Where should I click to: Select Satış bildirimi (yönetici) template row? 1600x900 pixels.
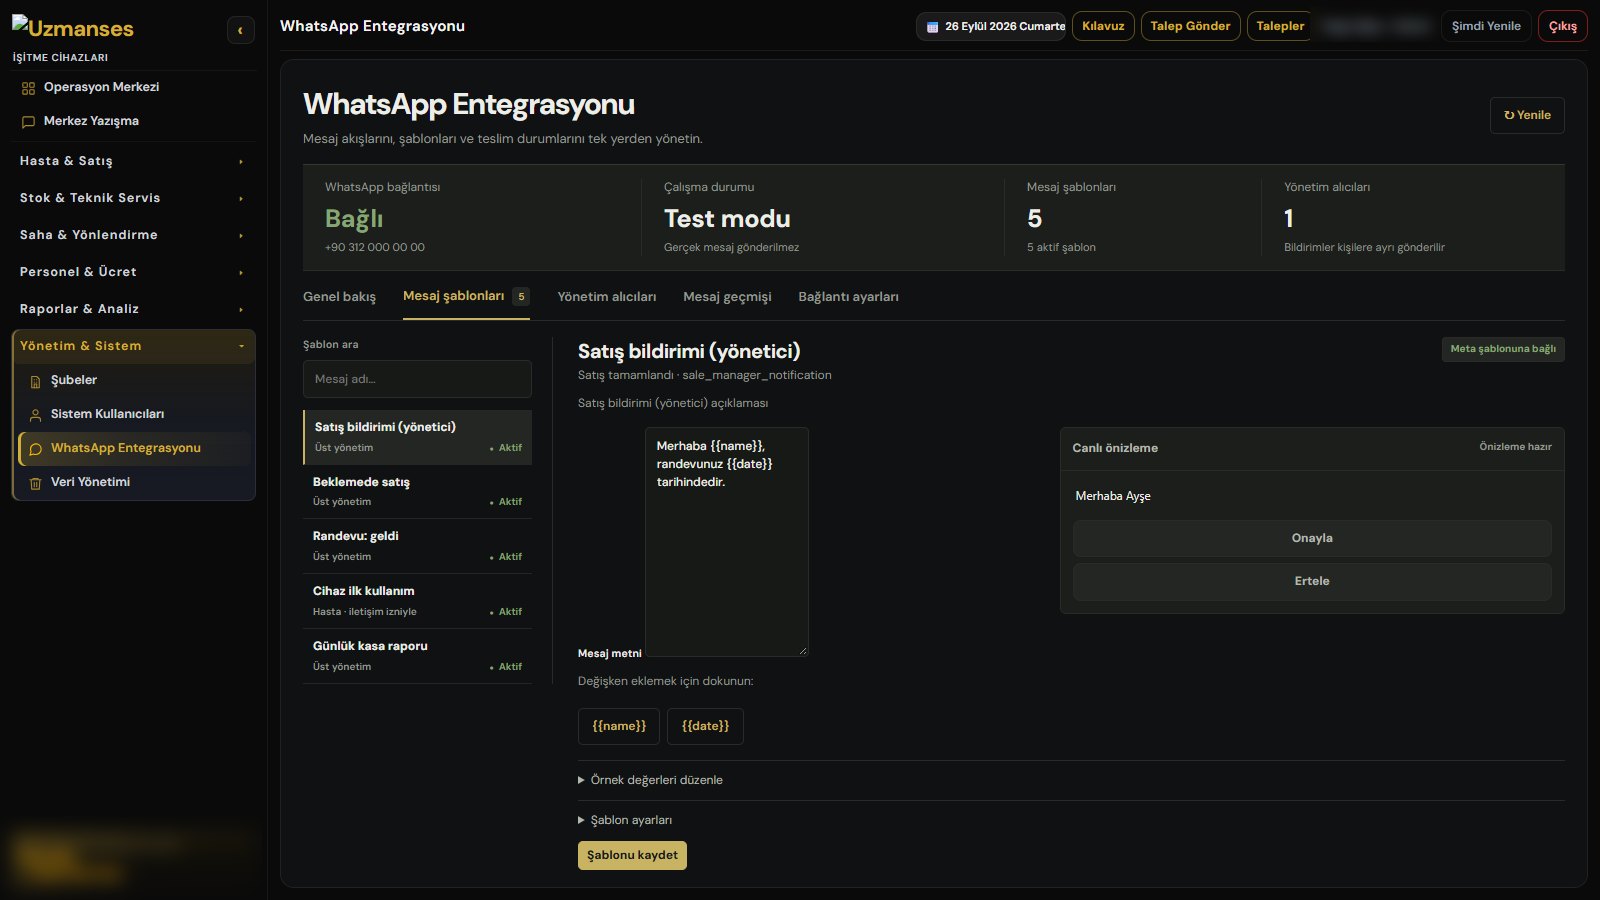pos(417,437)
